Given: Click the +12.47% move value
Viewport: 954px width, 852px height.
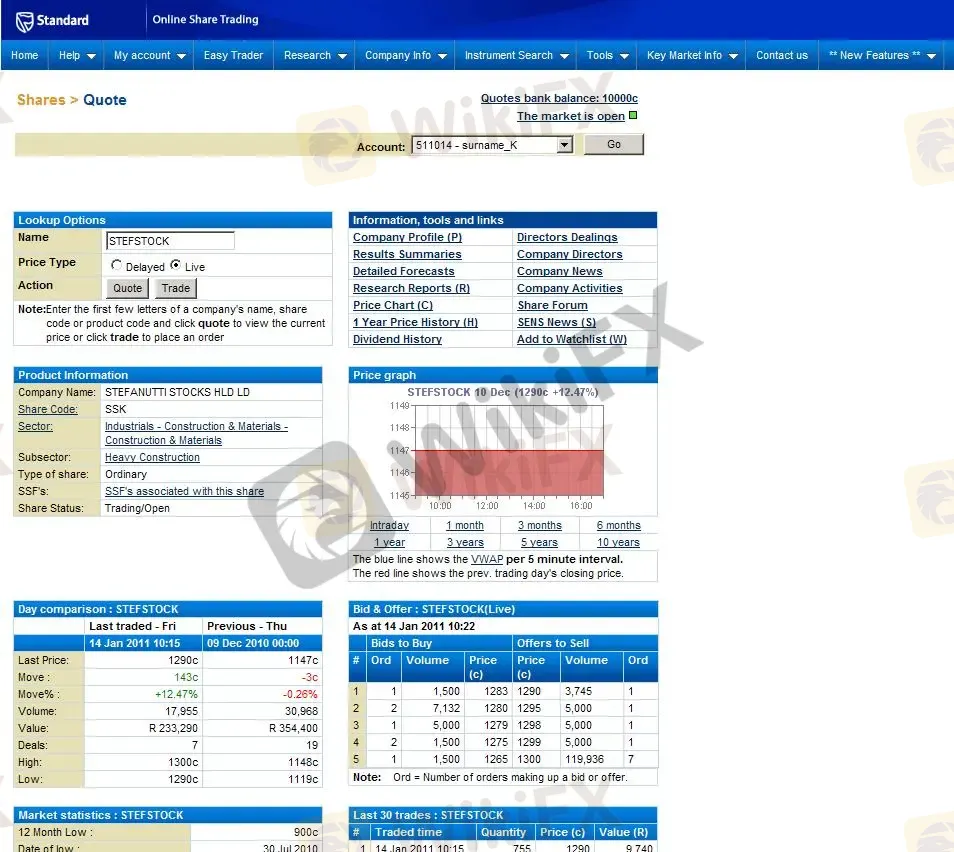Looking at the screenshot, I should [176, 694].
